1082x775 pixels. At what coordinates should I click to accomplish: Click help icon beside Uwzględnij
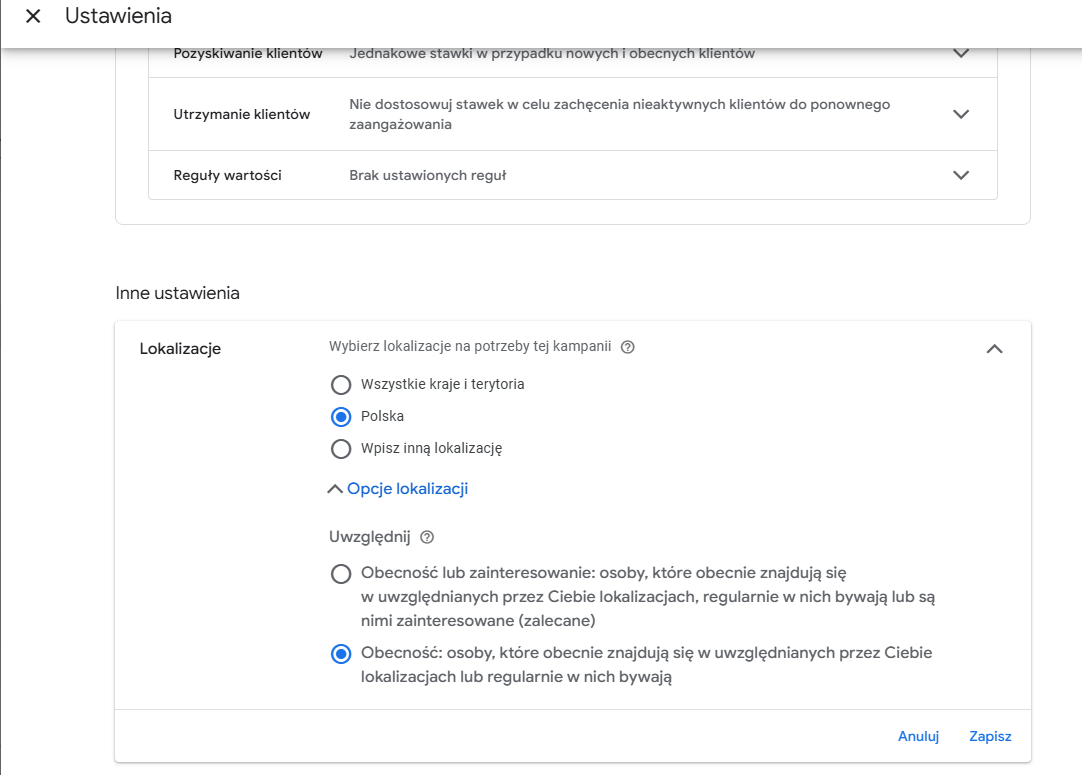(427, 537)
